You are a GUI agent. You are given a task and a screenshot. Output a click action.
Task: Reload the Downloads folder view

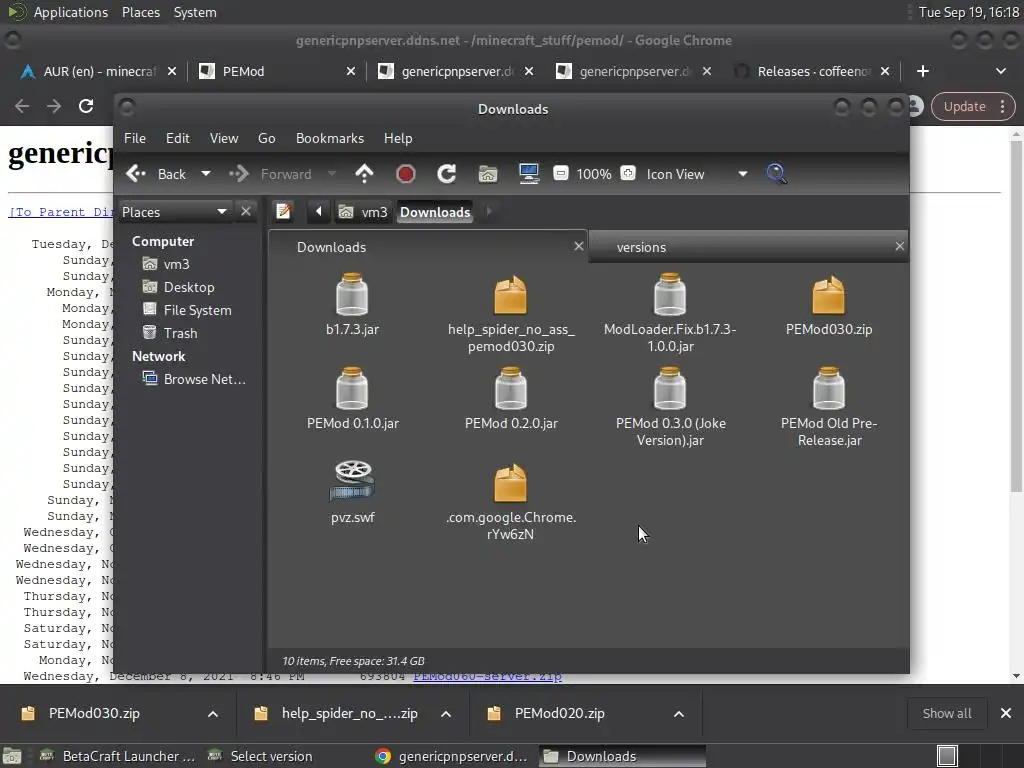(447, 174)
